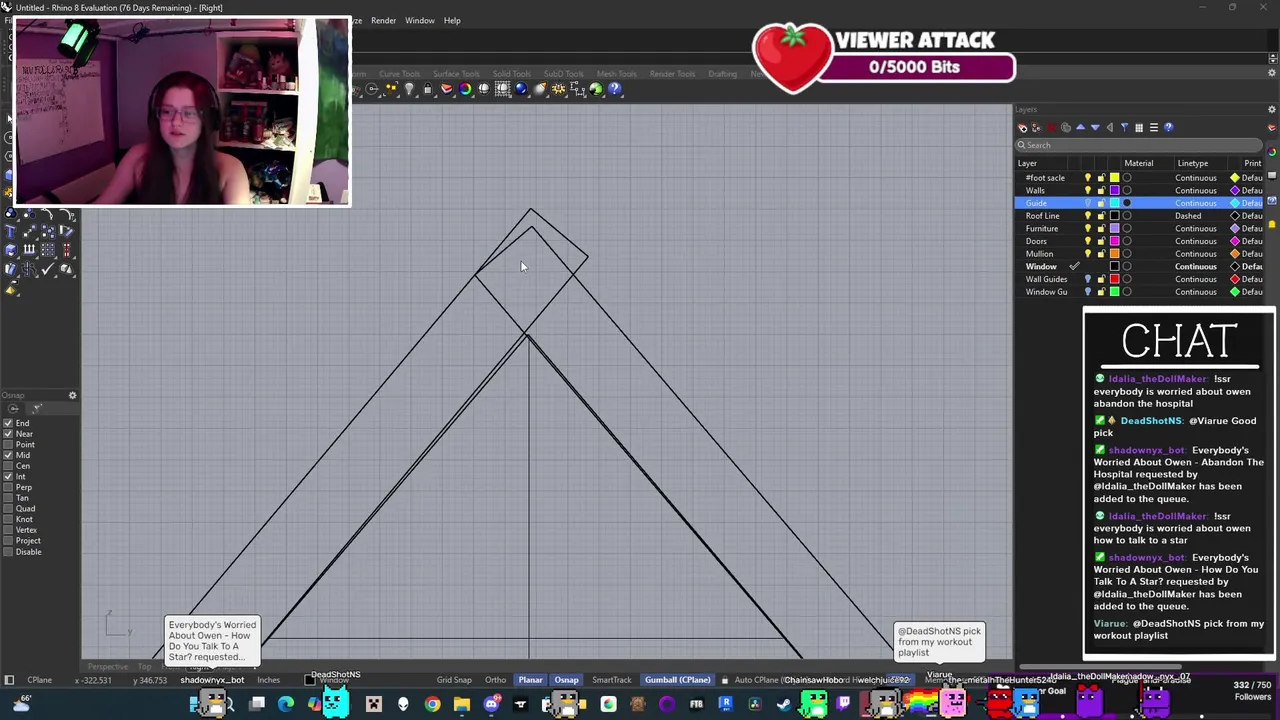
Task: Toggle lock on Mullion layer
Action: pos(1101,254)
